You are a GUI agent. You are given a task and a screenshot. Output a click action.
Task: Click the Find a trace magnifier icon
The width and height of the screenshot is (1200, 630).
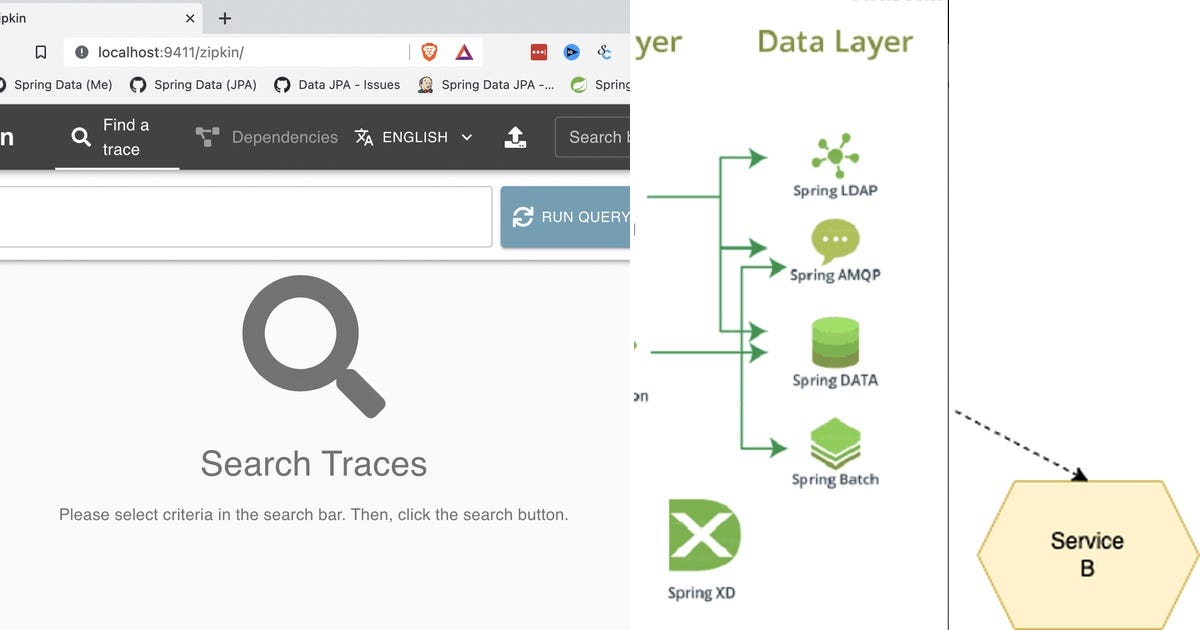tap(80, 137)
